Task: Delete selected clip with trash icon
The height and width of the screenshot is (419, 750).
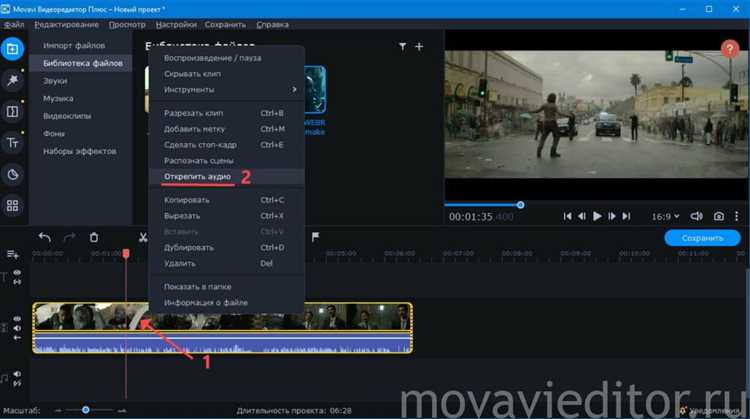Action: click(94, 237)
